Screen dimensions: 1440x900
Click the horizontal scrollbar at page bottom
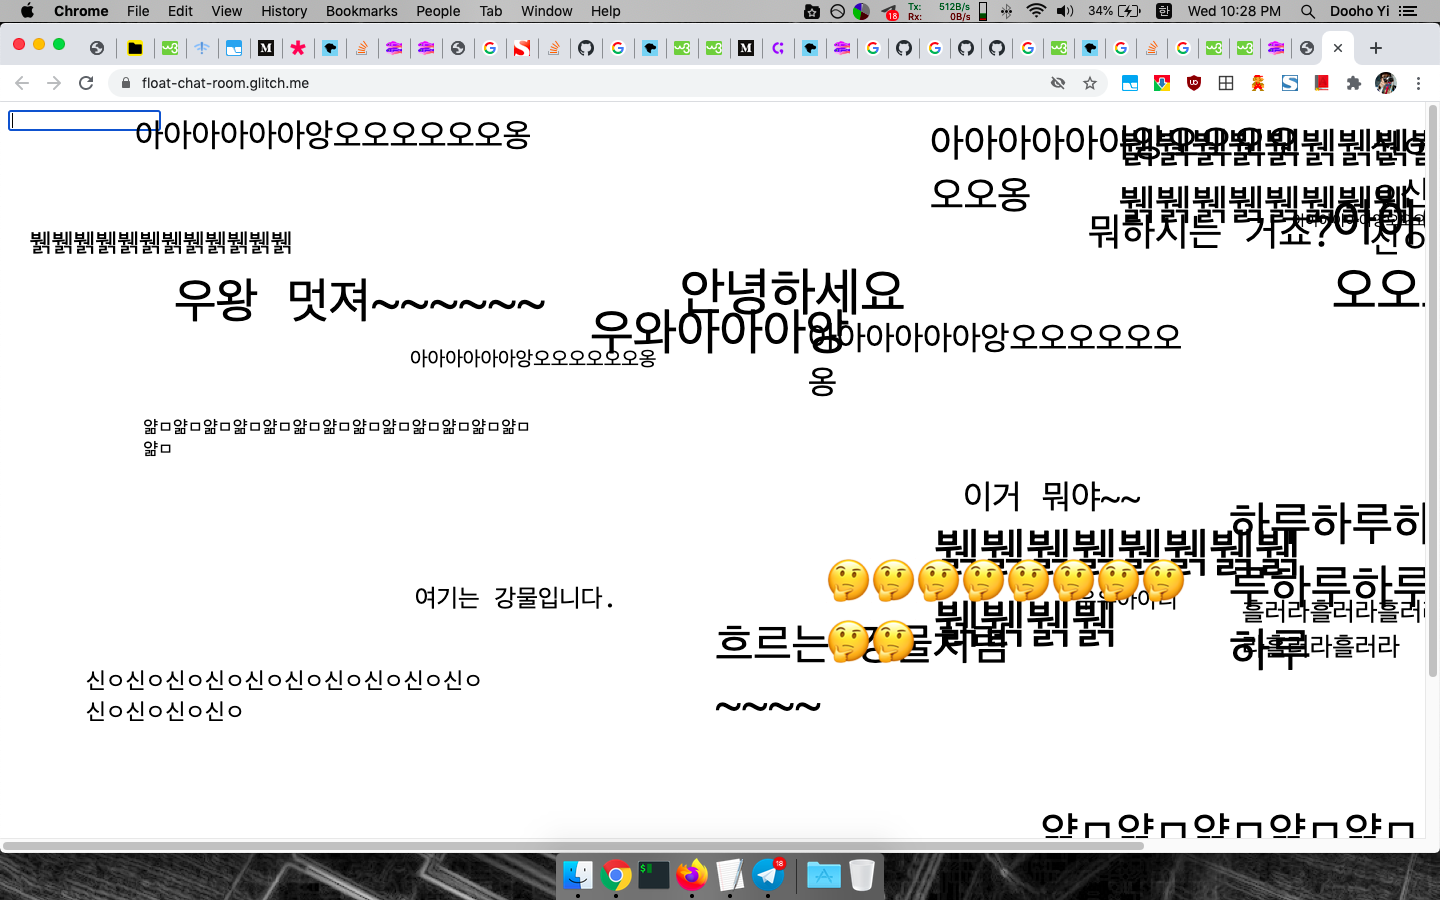(572, 846)
